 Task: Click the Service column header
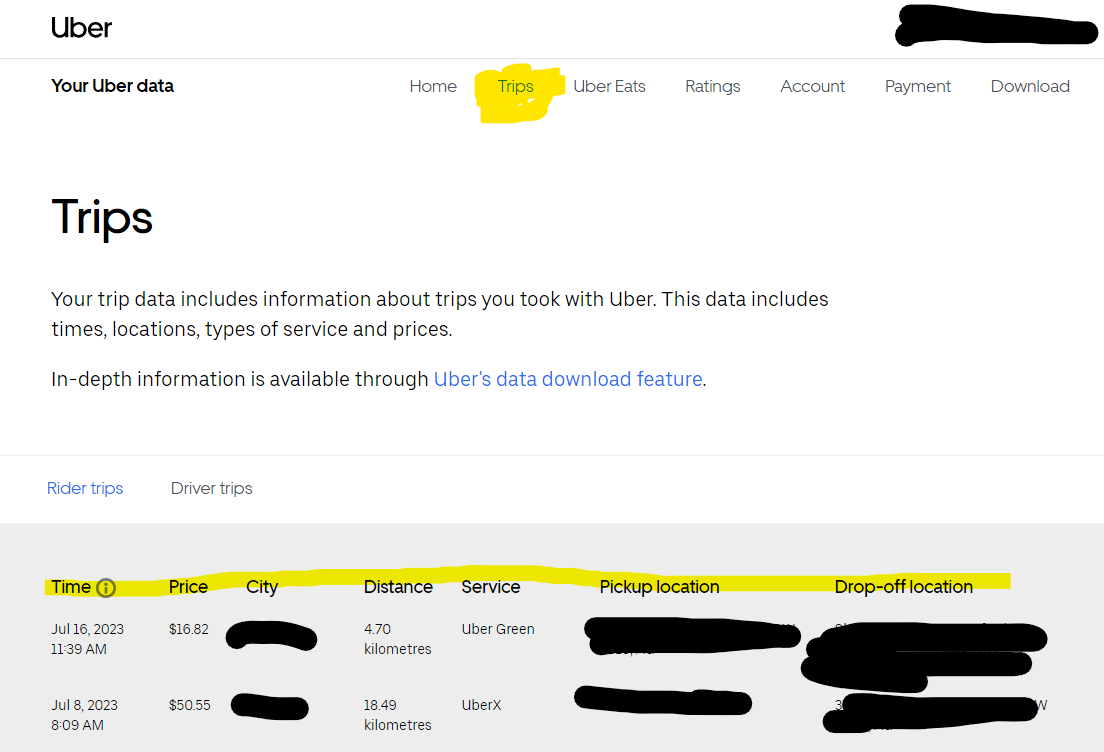pos(491,587)
